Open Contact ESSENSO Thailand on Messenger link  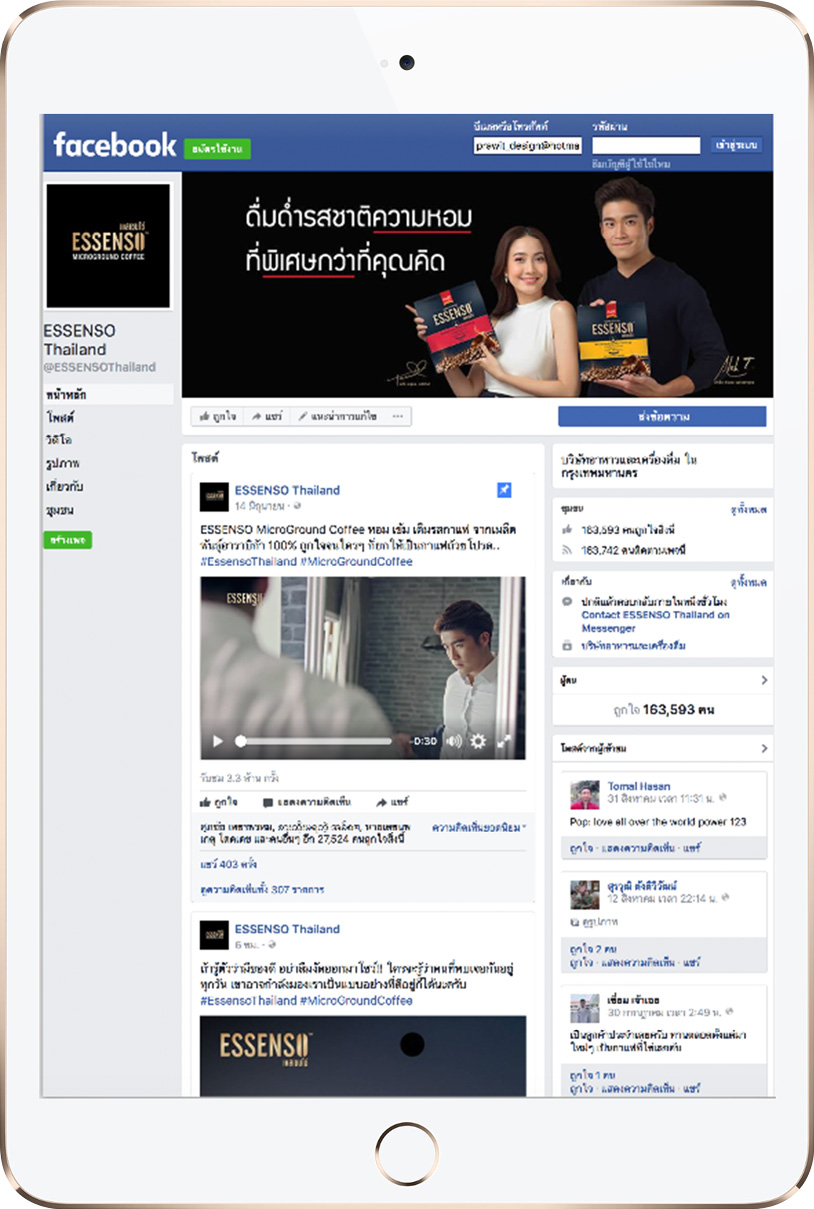[x=655, y=622]
